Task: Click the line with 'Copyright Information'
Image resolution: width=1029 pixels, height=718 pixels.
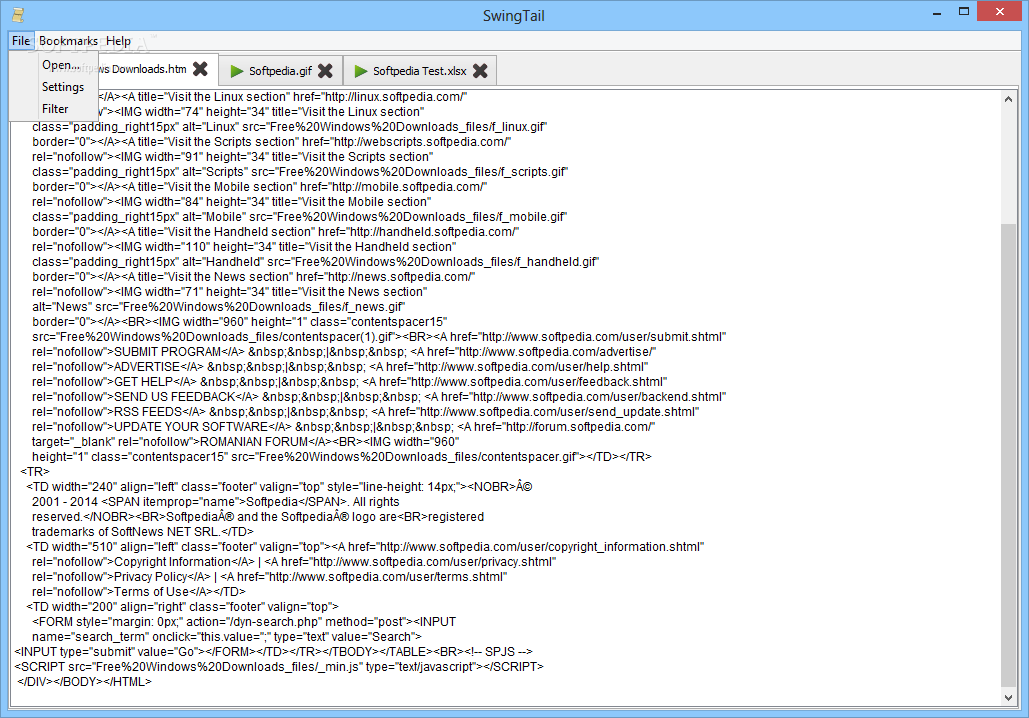Action: tap(294, 562)
